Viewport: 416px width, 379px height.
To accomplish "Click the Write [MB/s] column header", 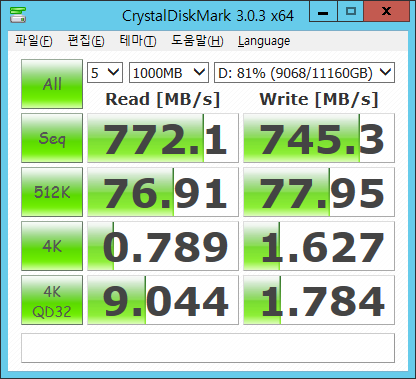I will click(x=319, y=99).
